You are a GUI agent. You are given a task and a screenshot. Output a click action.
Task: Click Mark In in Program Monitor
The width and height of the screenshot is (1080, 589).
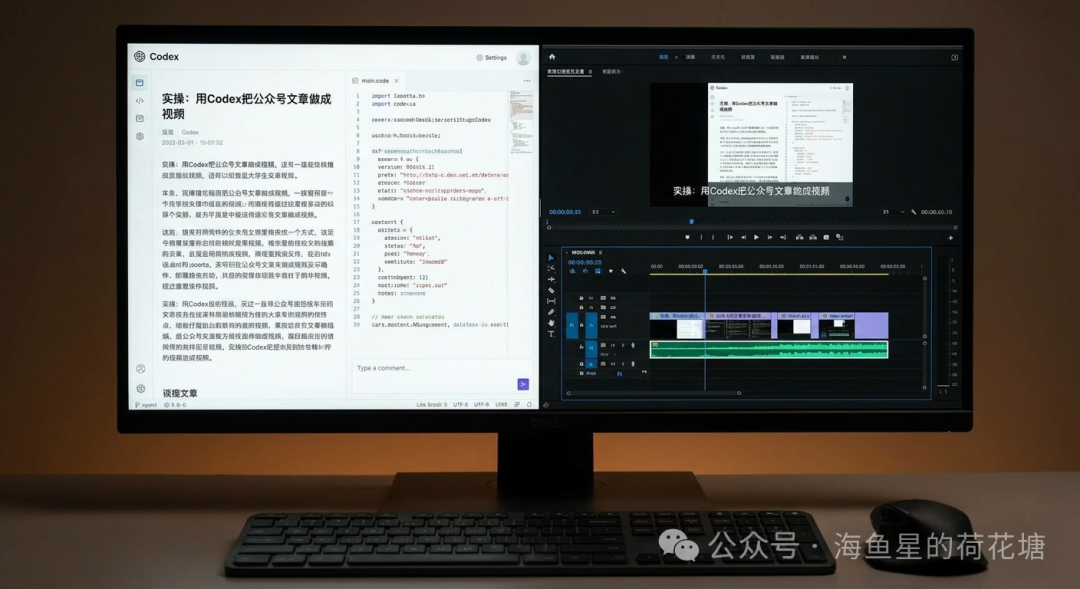click(701, 237)
